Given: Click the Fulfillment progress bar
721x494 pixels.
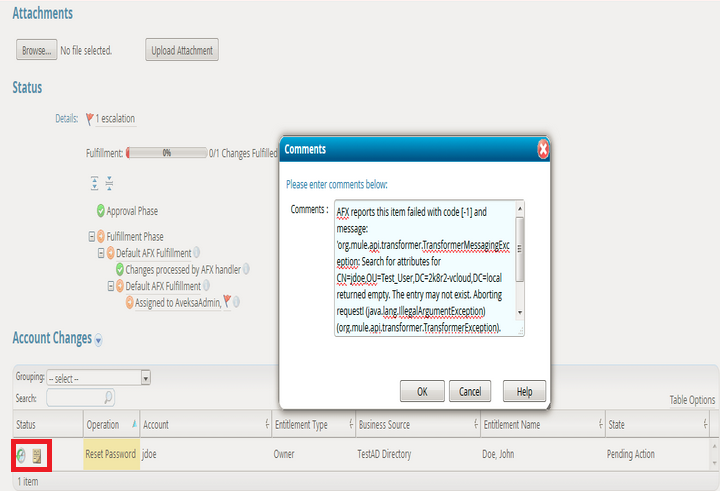Looking at the screenshot, I should coord(166,153).
